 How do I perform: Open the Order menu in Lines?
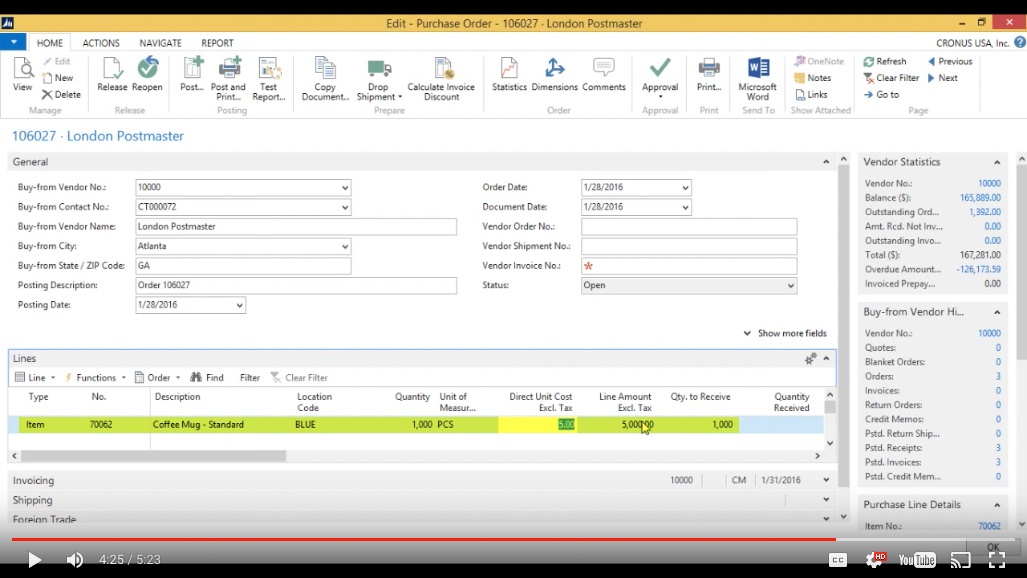[157, 377]
